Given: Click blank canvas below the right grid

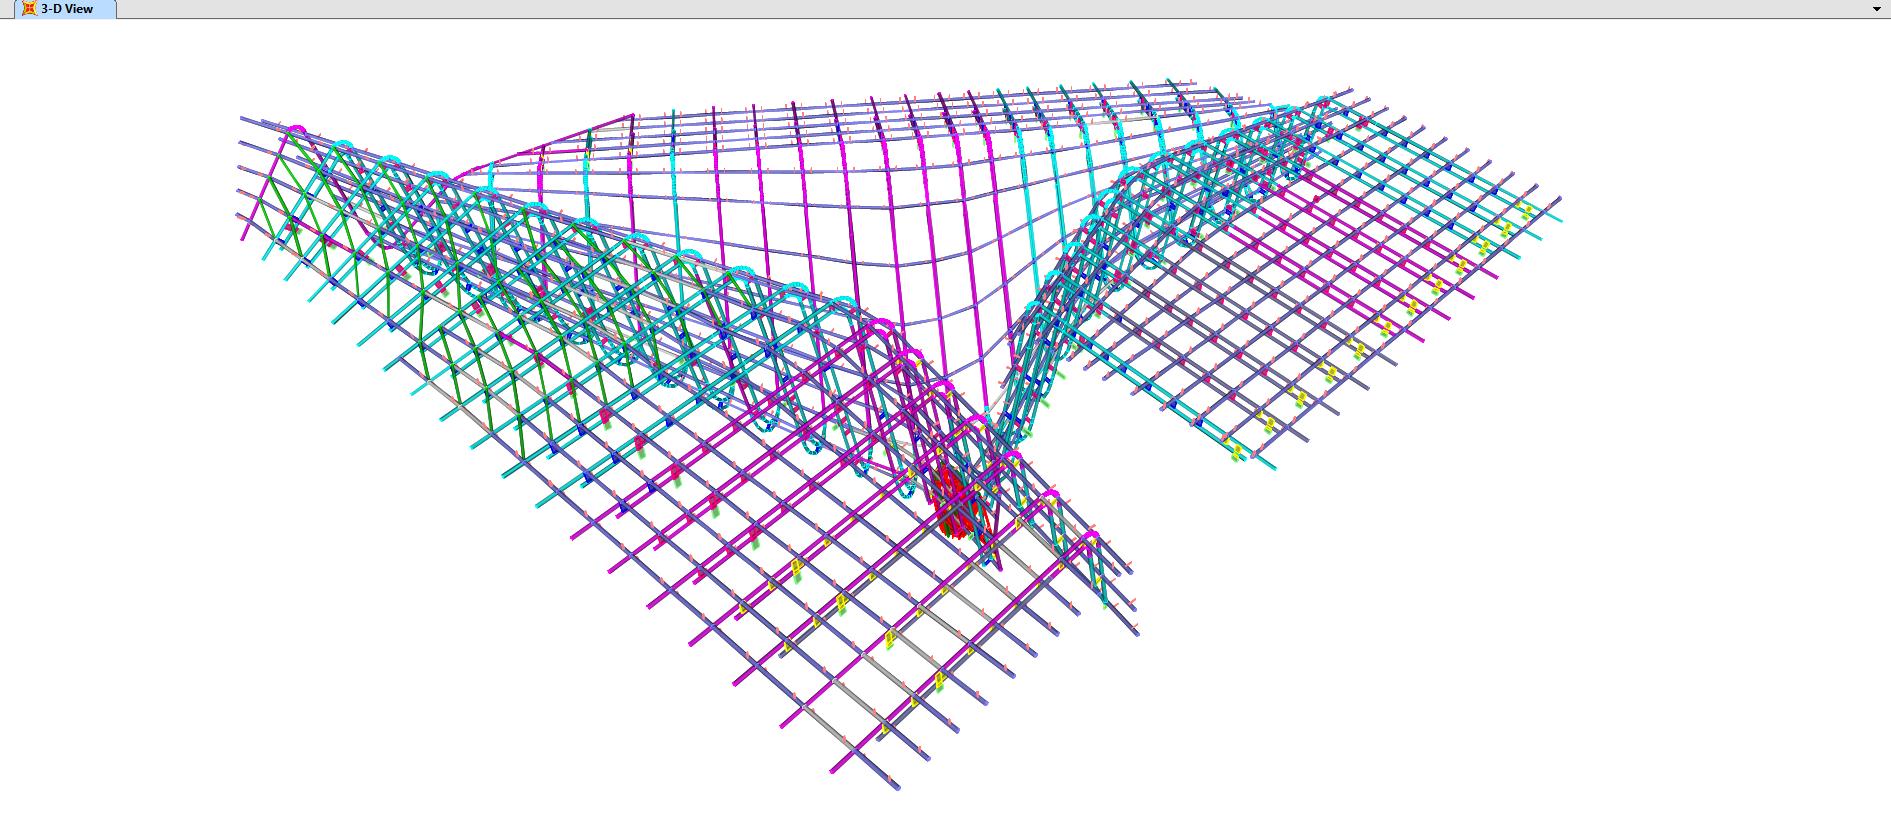Looking at the screenshot, I should 1500,600.
